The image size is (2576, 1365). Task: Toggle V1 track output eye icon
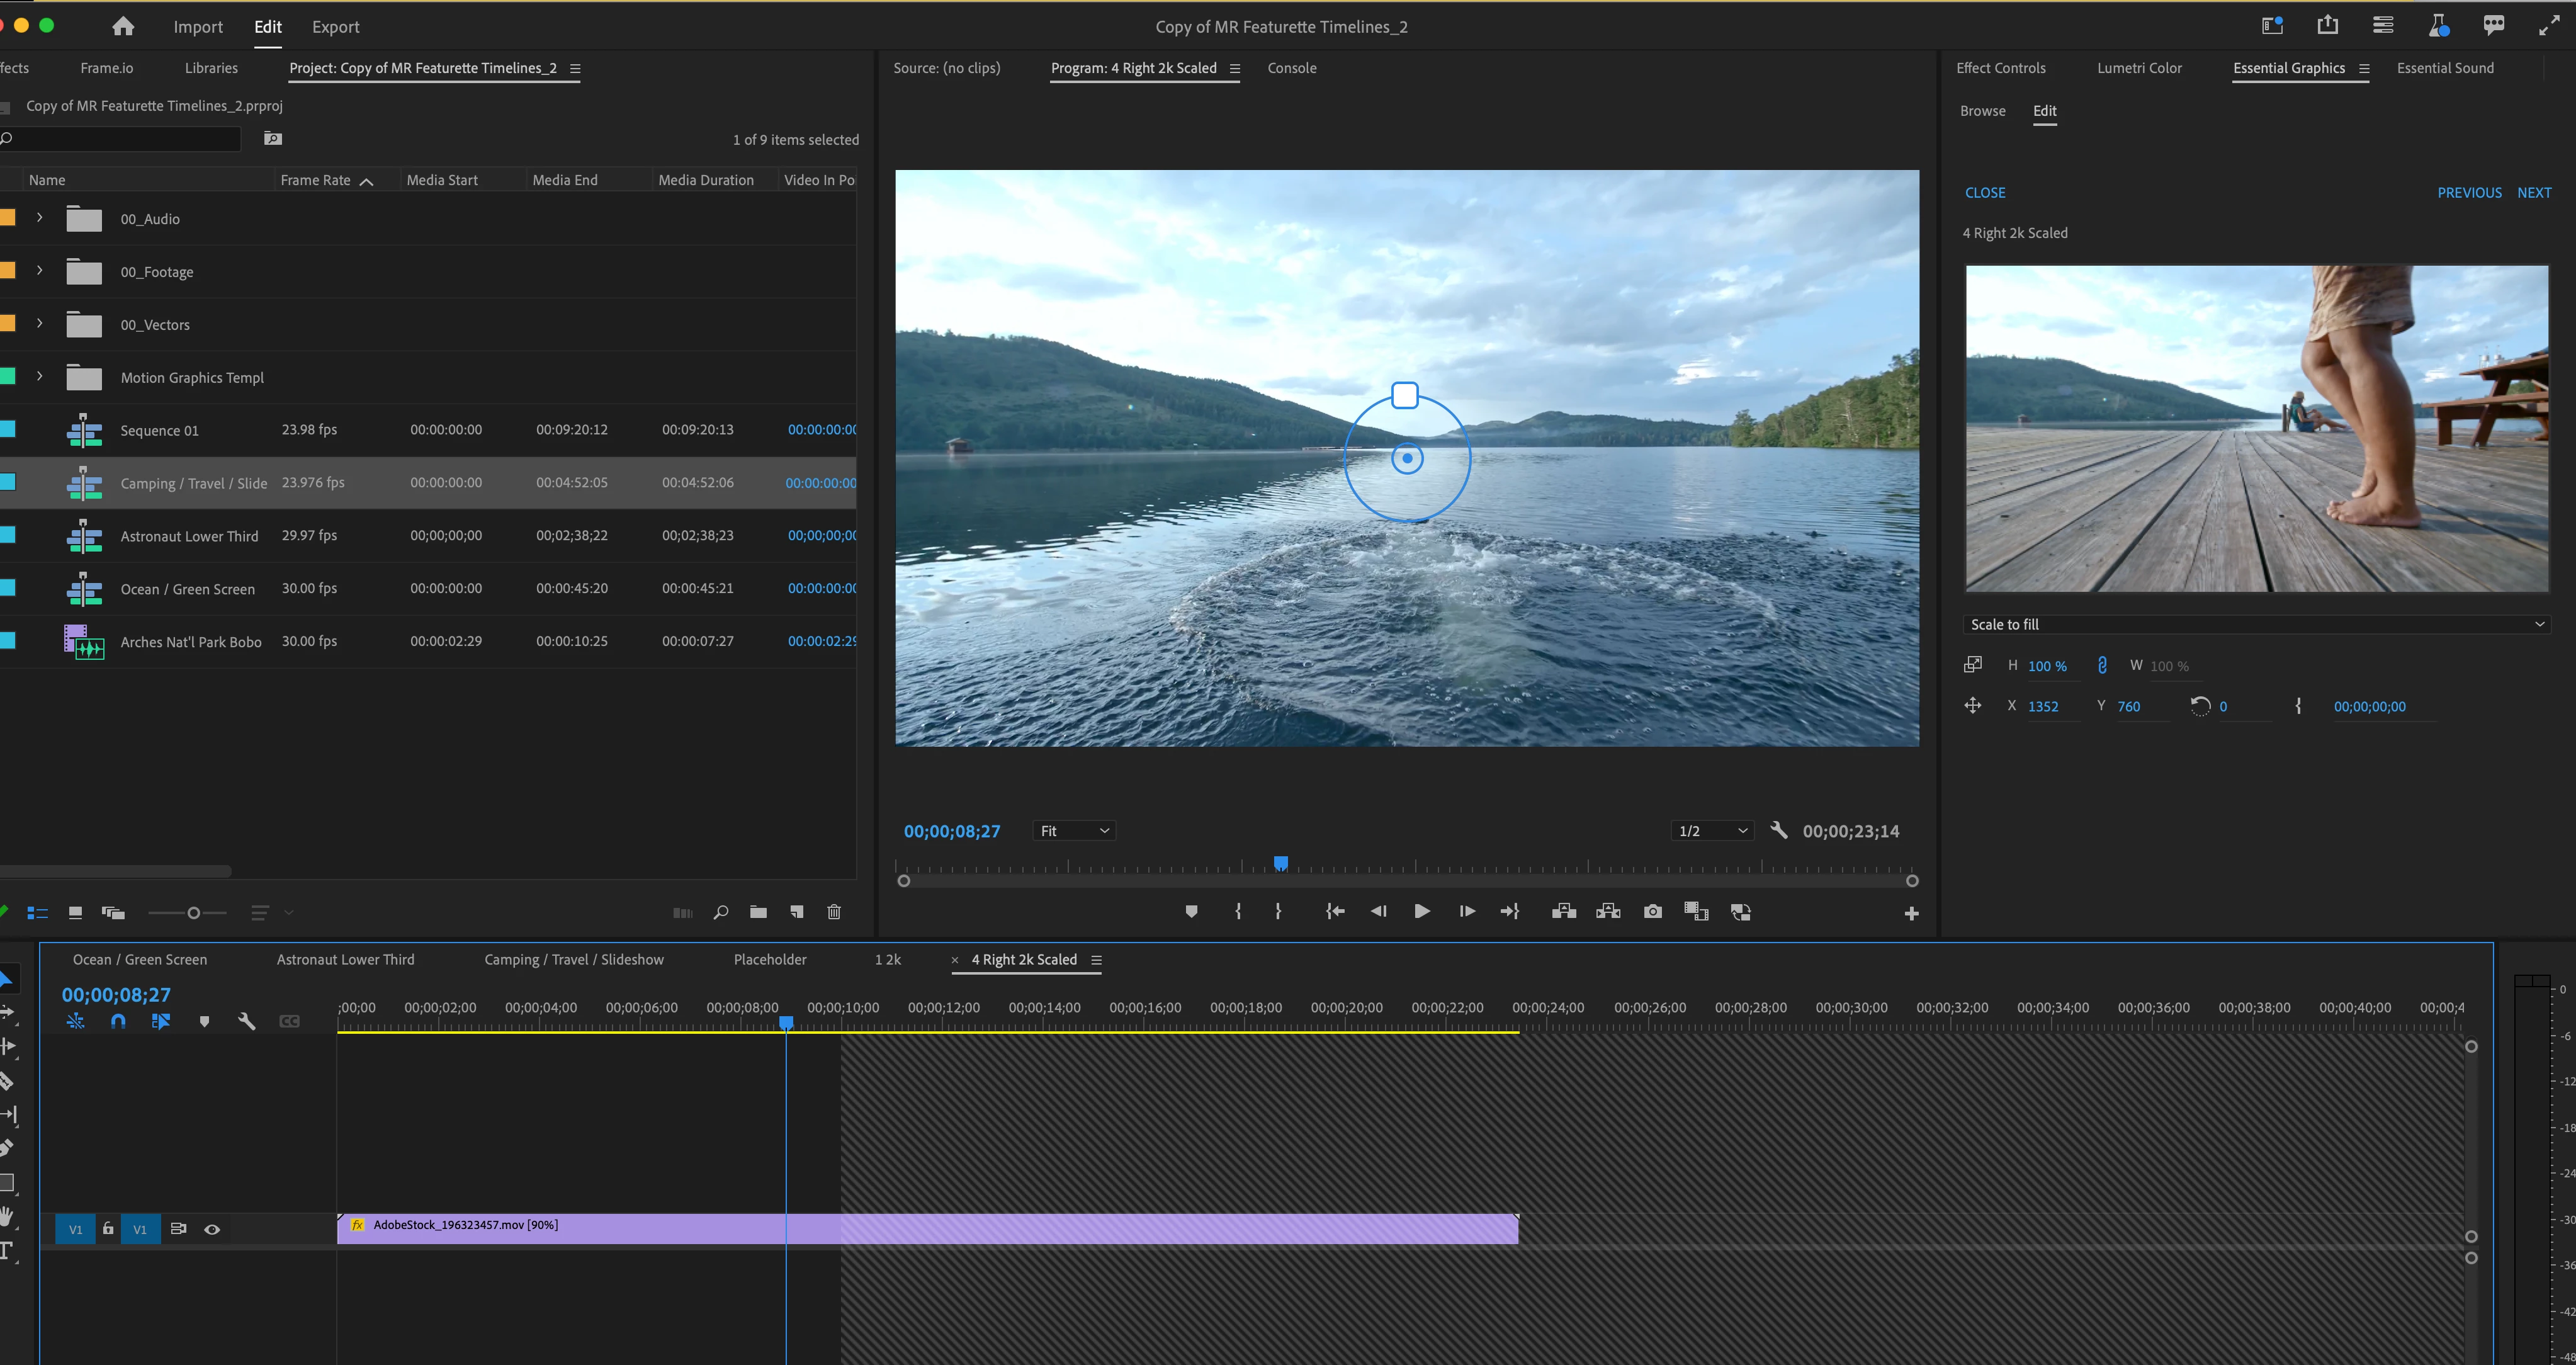(x=212, y=1230)
